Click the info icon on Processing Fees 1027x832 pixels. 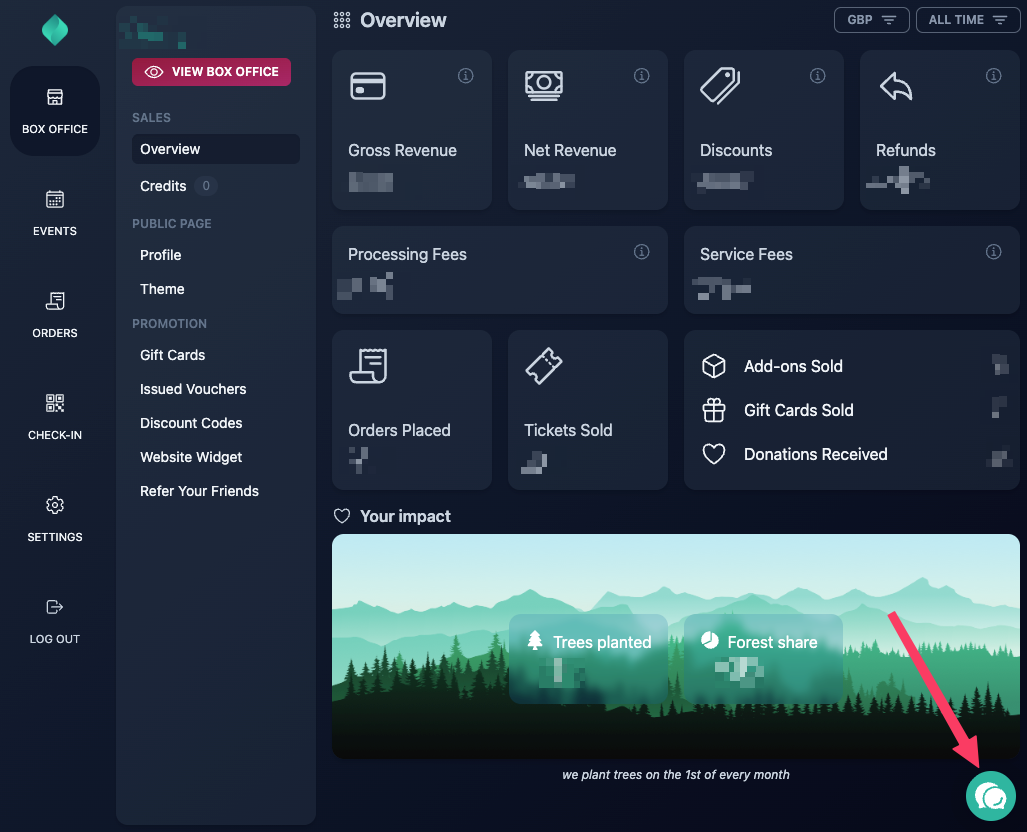(642, 252)
